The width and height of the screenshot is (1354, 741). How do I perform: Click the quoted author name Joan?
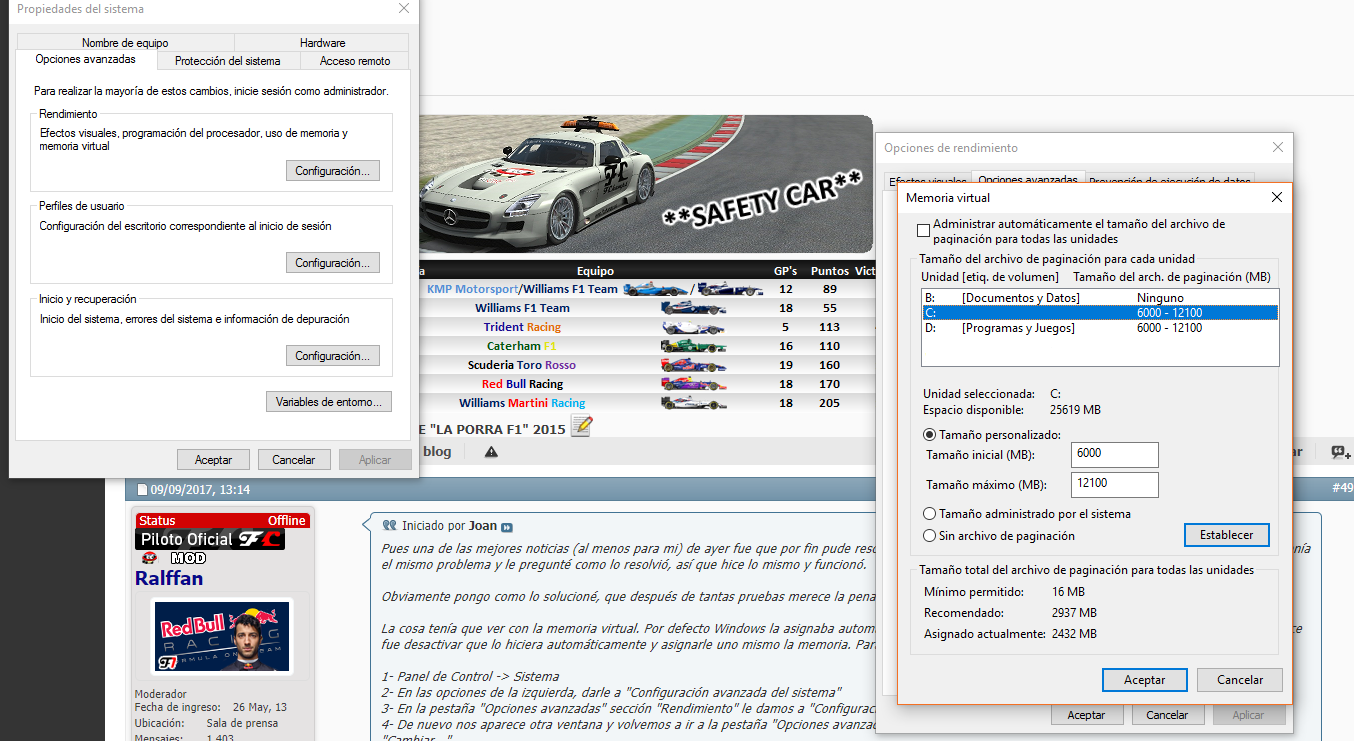(x=483, y=525)
